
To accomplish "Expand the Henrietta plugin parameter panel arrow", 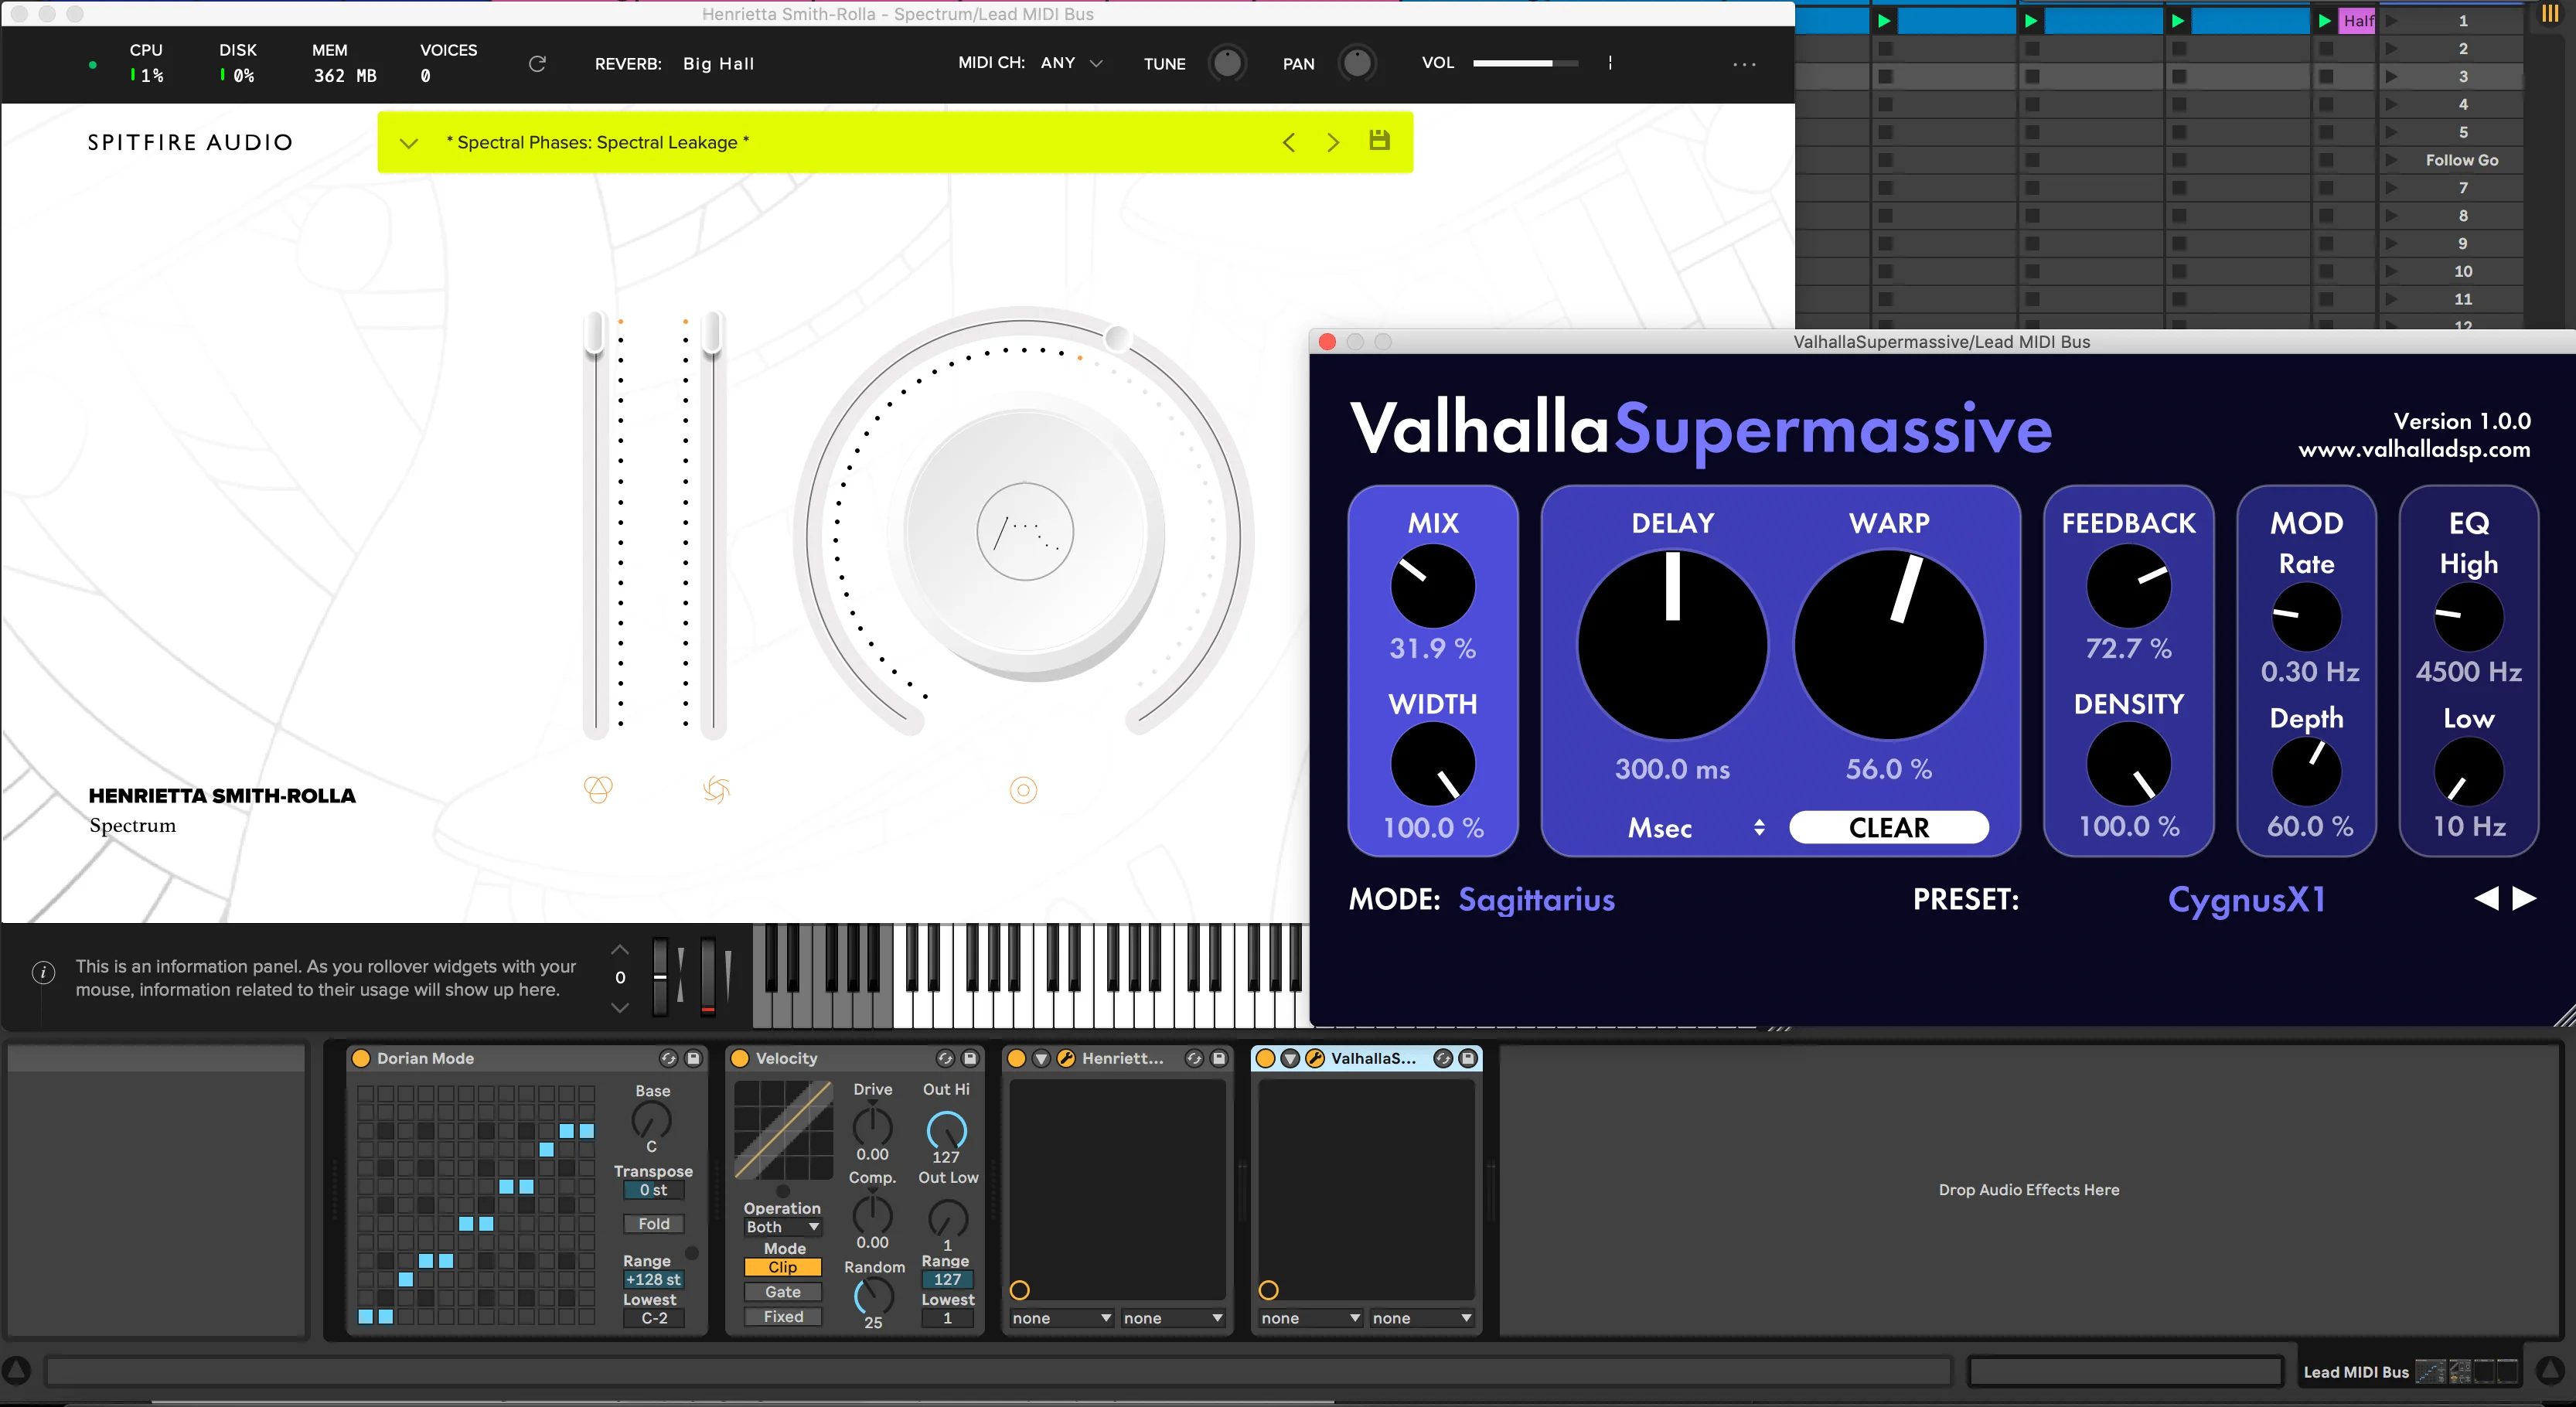I will pos(1041,1059).
